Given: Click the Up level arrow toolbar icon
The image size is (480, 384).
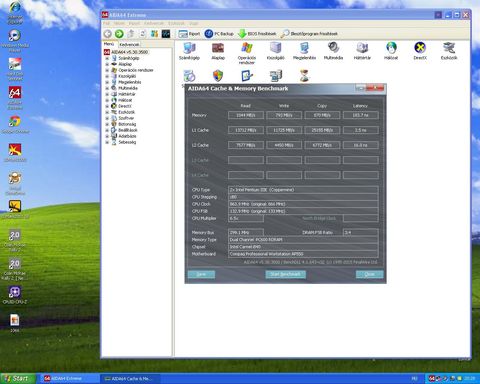Looking at the screenshot, I should [131, 34].
